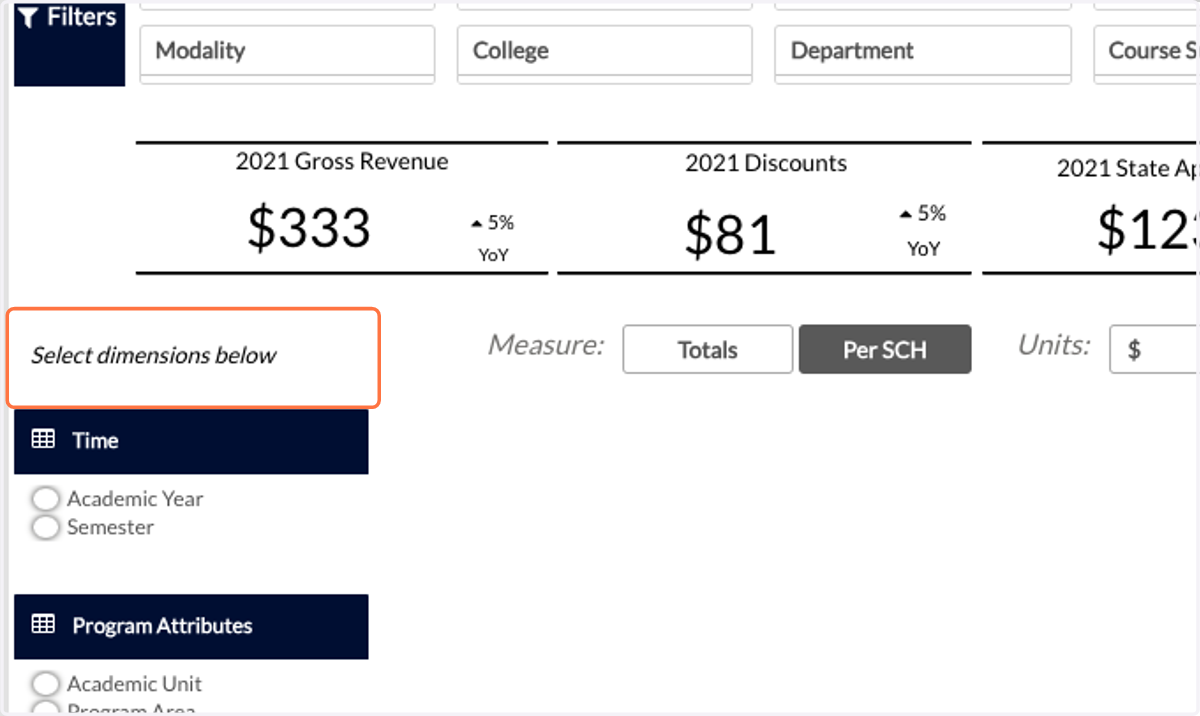
Task: Click the Time section header
Action: coord(191,441)
